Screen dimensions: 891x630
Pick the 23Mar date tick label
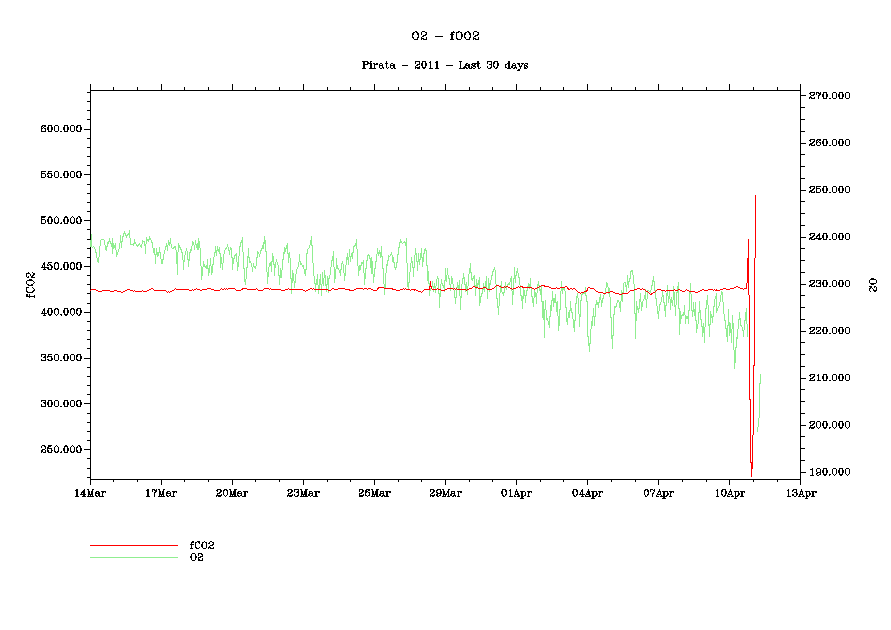pyautogui.click(x=303, y=493)
